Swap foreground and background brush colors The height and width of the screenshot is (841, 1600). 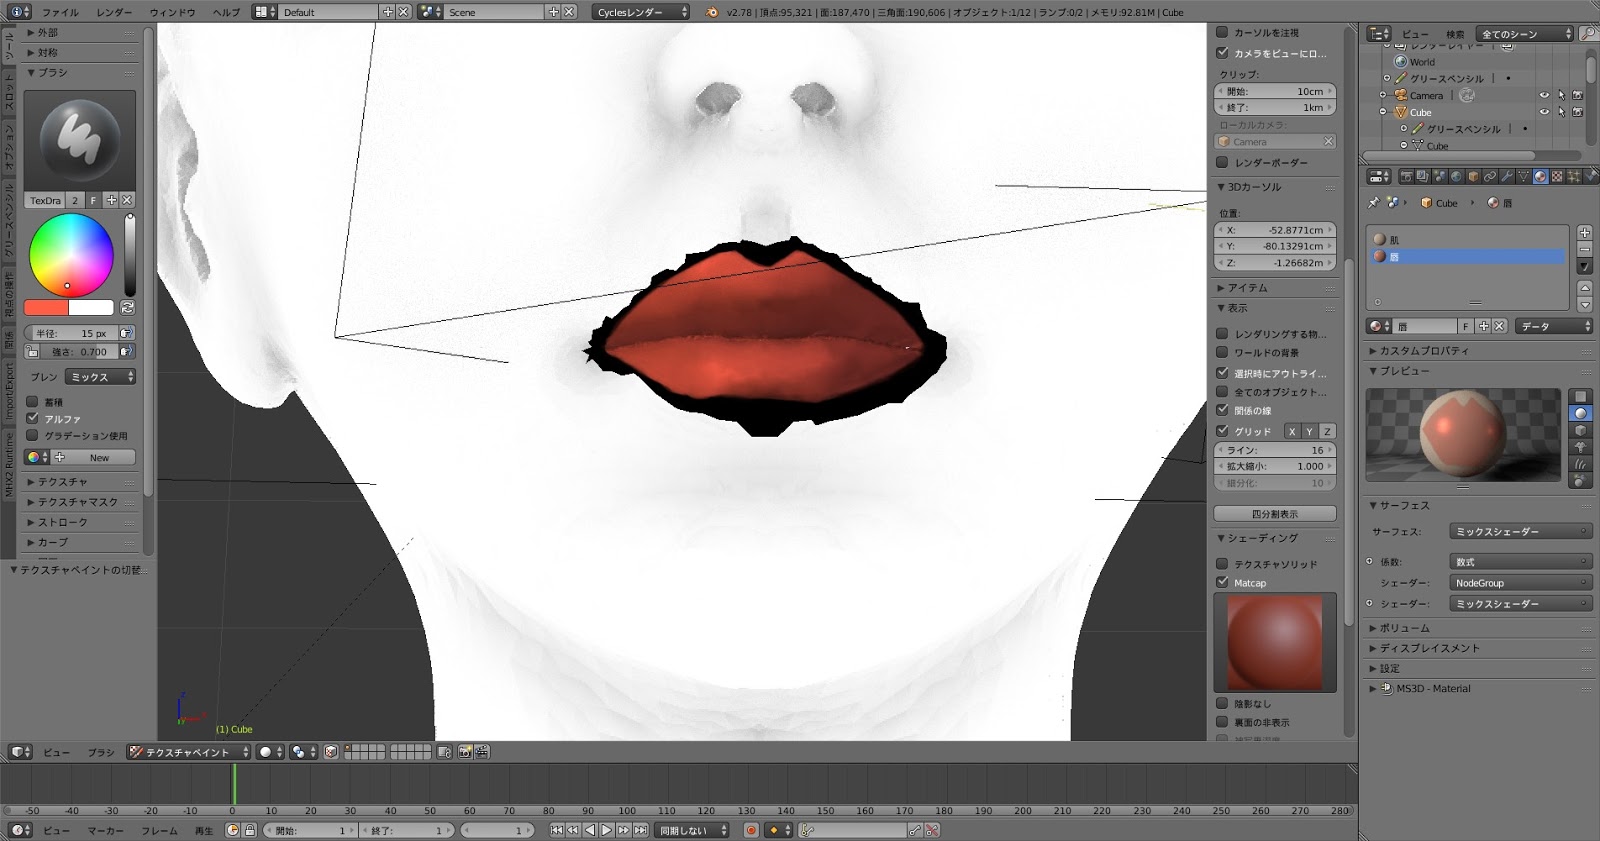pyautogui.click(x=127, y=308)
